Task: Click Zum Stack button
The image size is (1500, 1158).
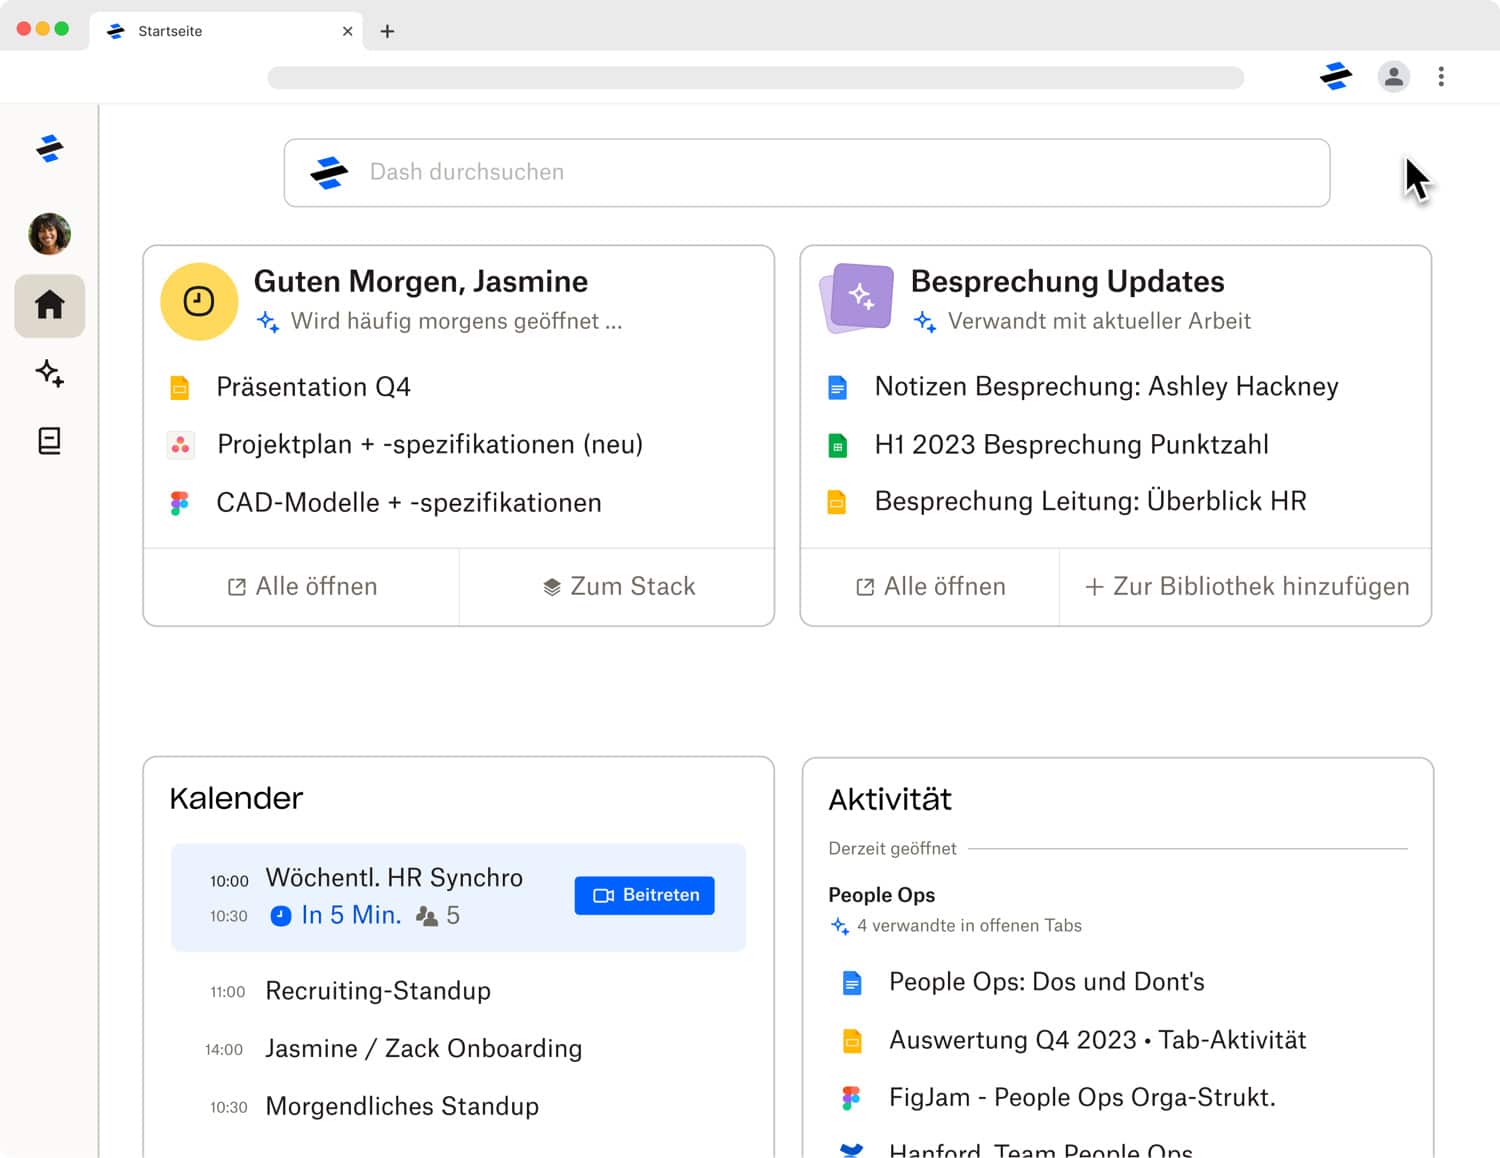Action: point(618,587)
